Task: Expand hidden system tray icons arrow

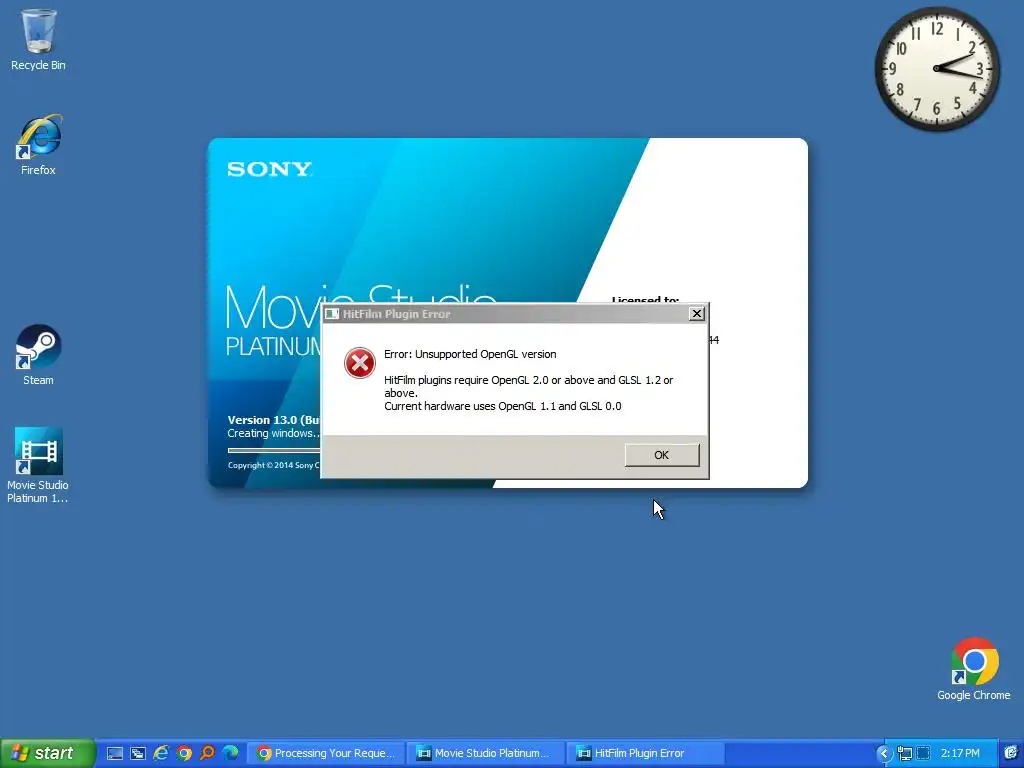Action: 883,754
